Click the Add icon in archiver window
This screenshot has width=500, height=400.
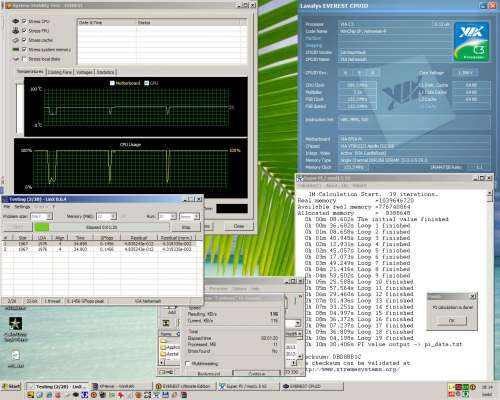[172, 309]
